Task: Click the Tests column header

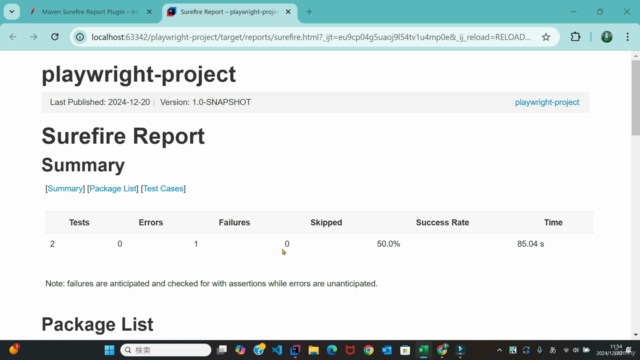Action: tap(79, 222)
